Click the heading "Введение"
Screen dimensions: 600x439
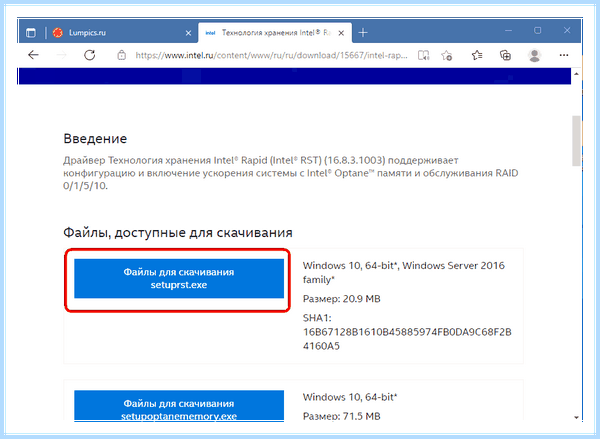95,139
